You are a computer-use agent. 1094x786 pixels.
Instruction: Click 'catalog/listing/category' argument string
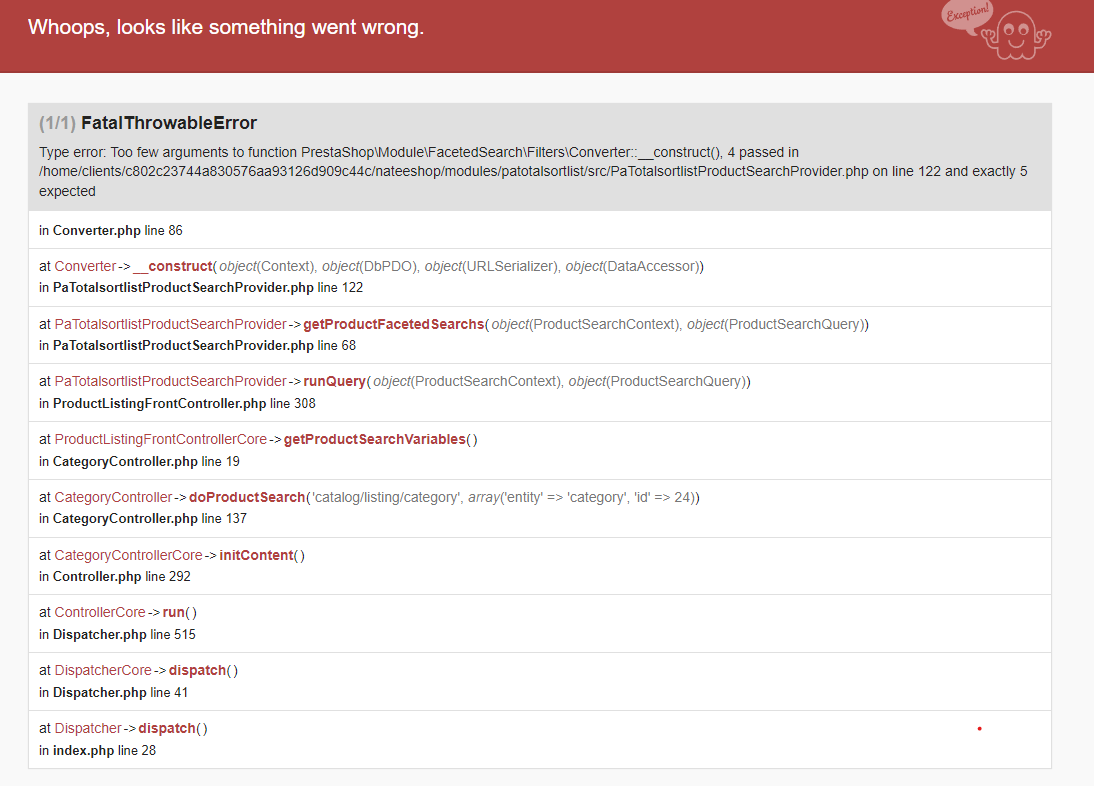[x=384, y=497]
